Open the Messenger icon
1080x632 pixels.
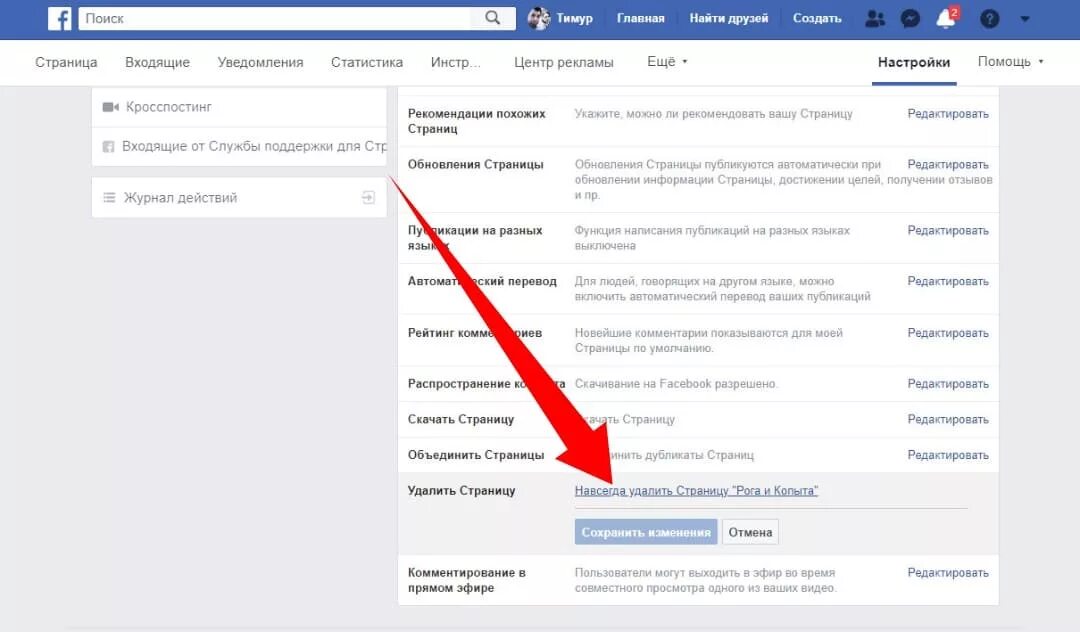click(910, 19)
